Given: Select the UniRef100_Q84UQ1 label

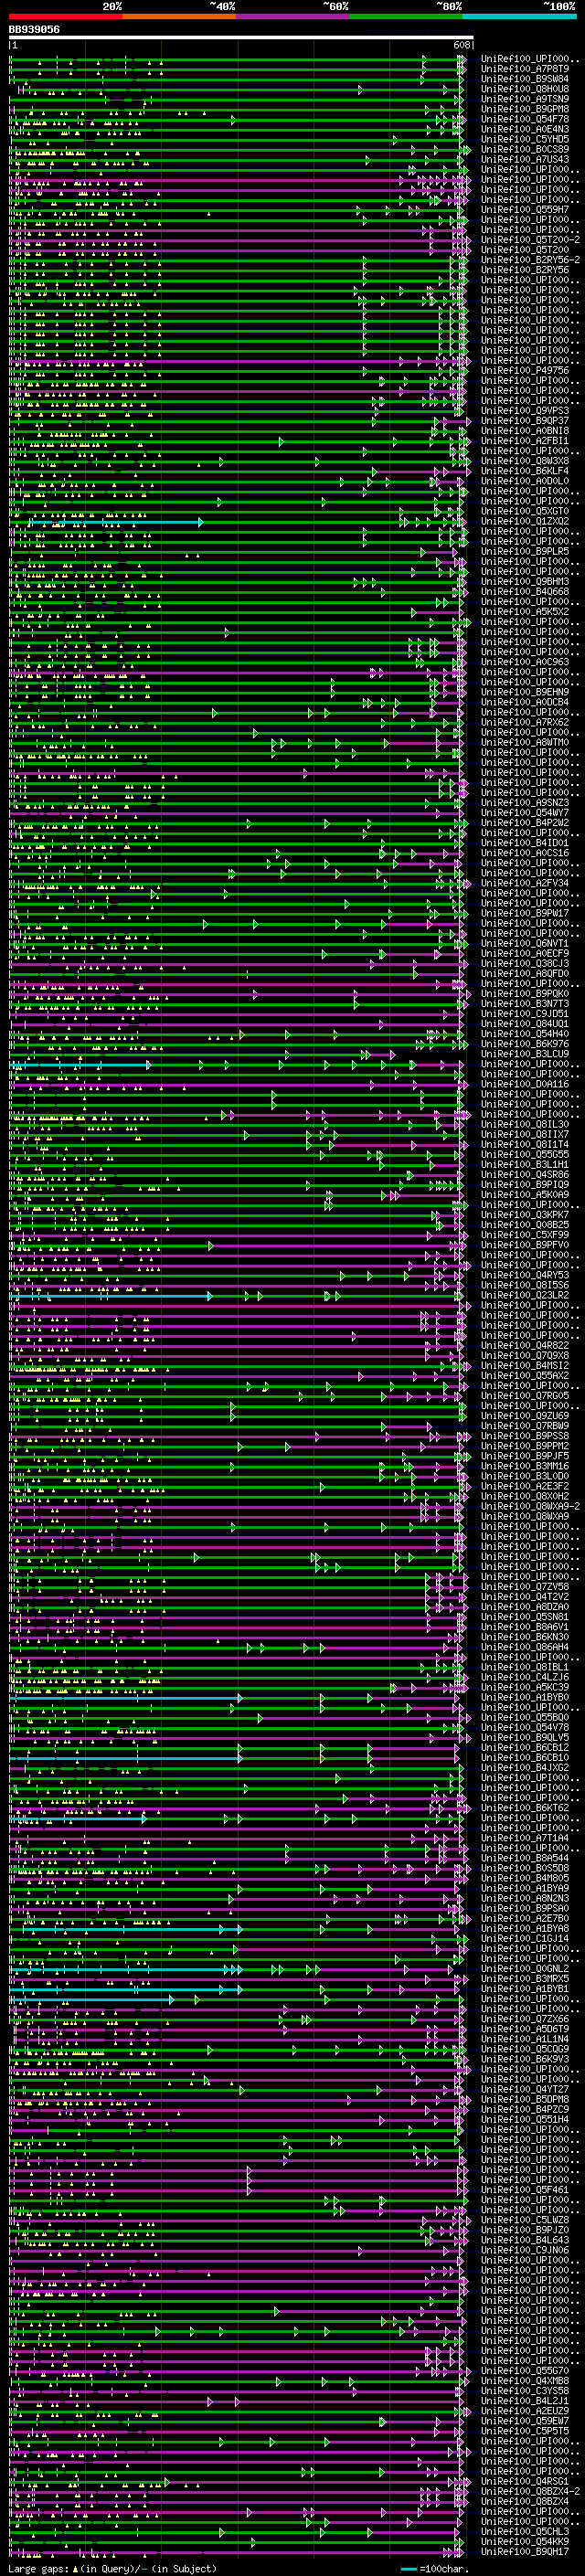Looking at the screenshot, I should [525, 1024].
